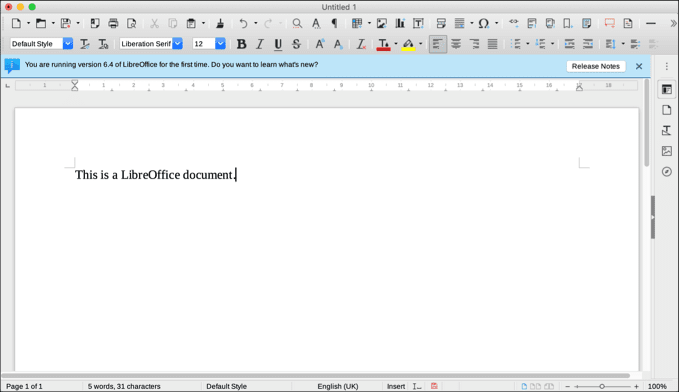This screenshot has width=679, height=392.
Task: Toggle the bulleted list
Action: point(515,44)
